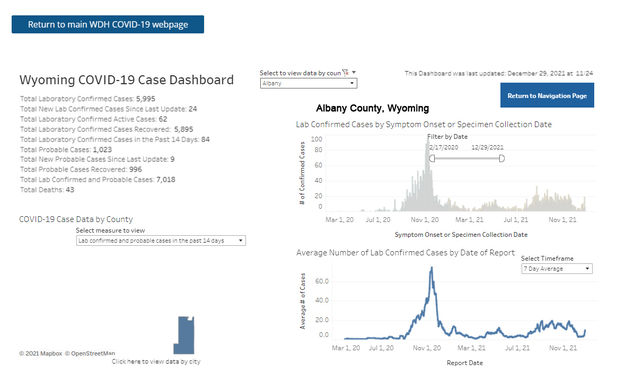Open the 2021 Mapbox attribution link
The image size is (625, 373).
point(41,353)
